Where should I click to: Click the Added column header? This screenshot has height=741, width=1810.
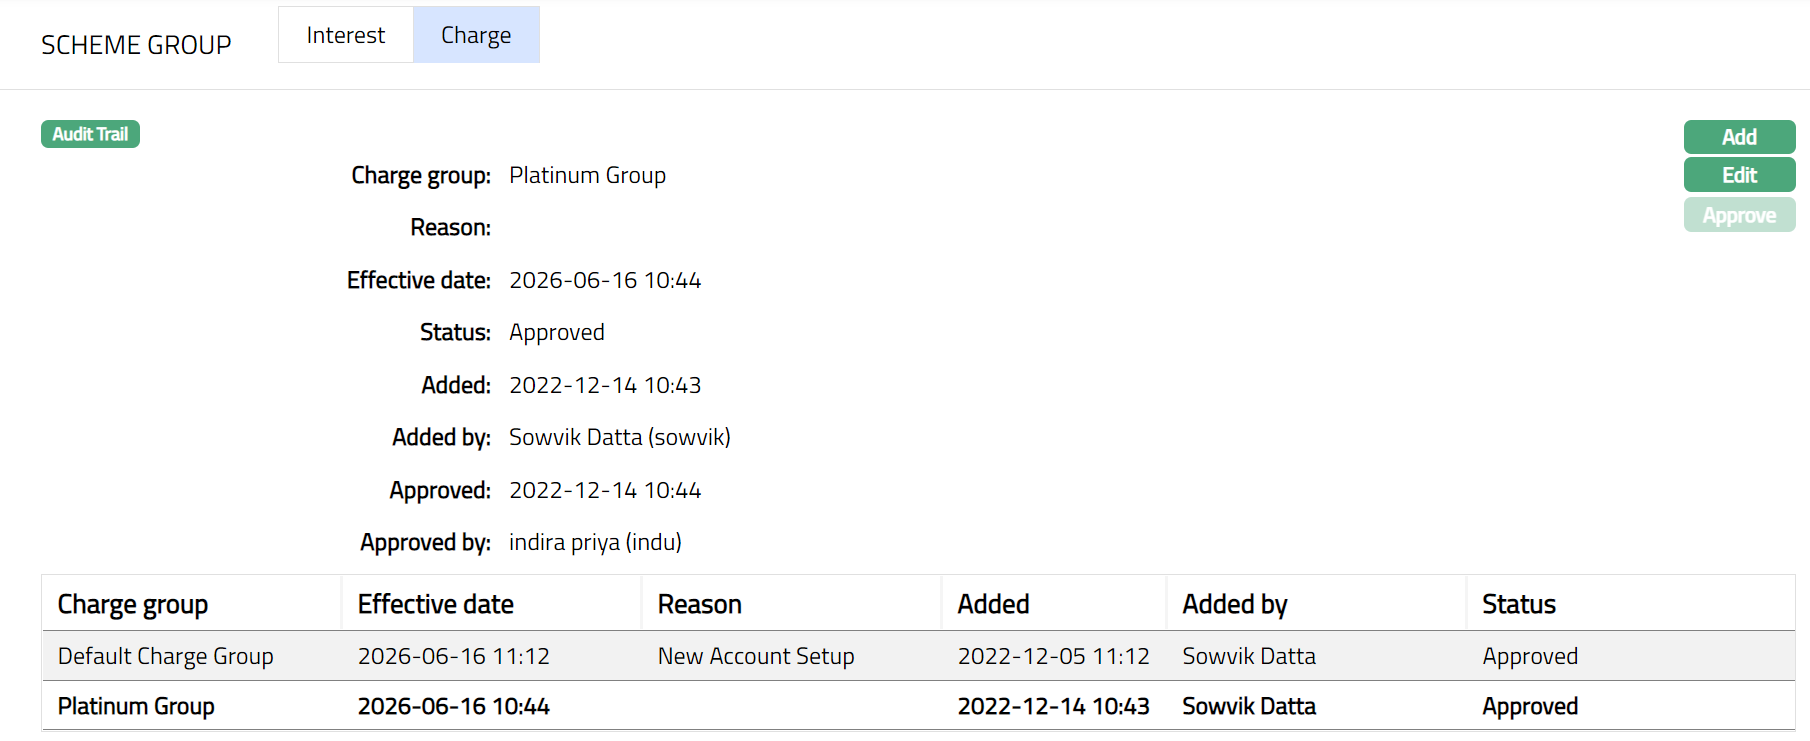993,604
